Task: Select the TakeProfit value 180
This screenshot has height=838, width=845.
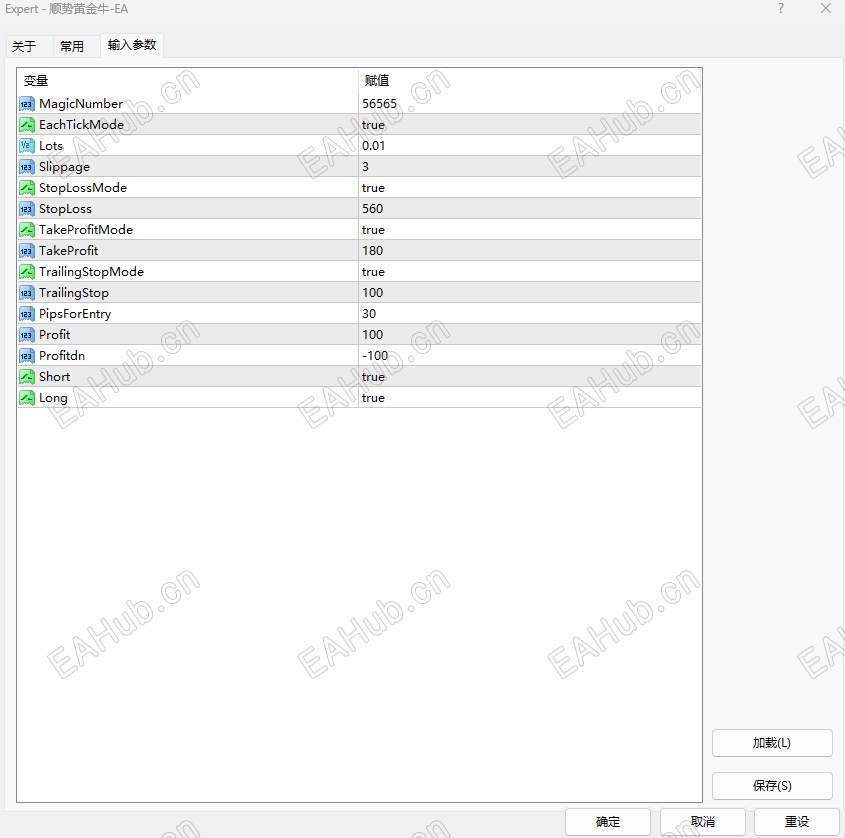Action: (372, 251)
